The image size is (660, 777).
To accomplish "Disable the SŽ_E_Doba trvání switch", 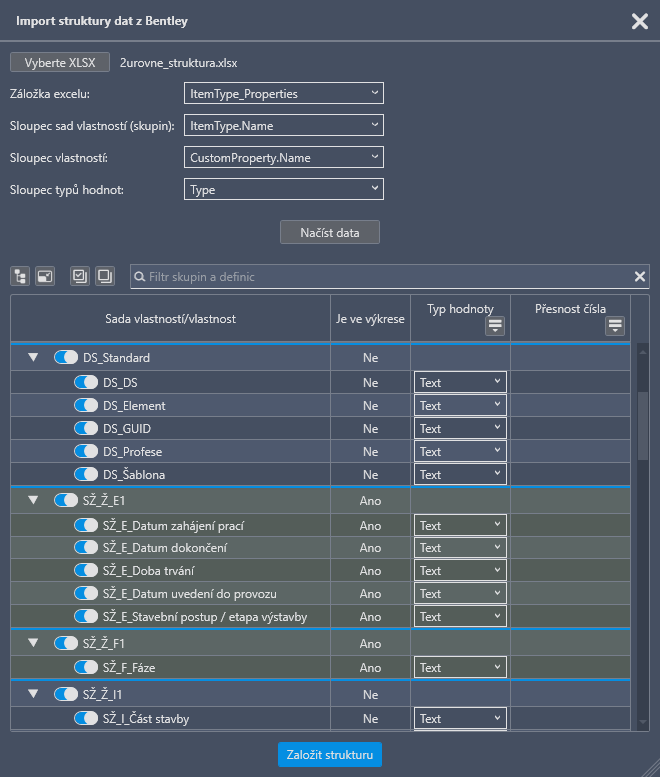I will 86,570.
